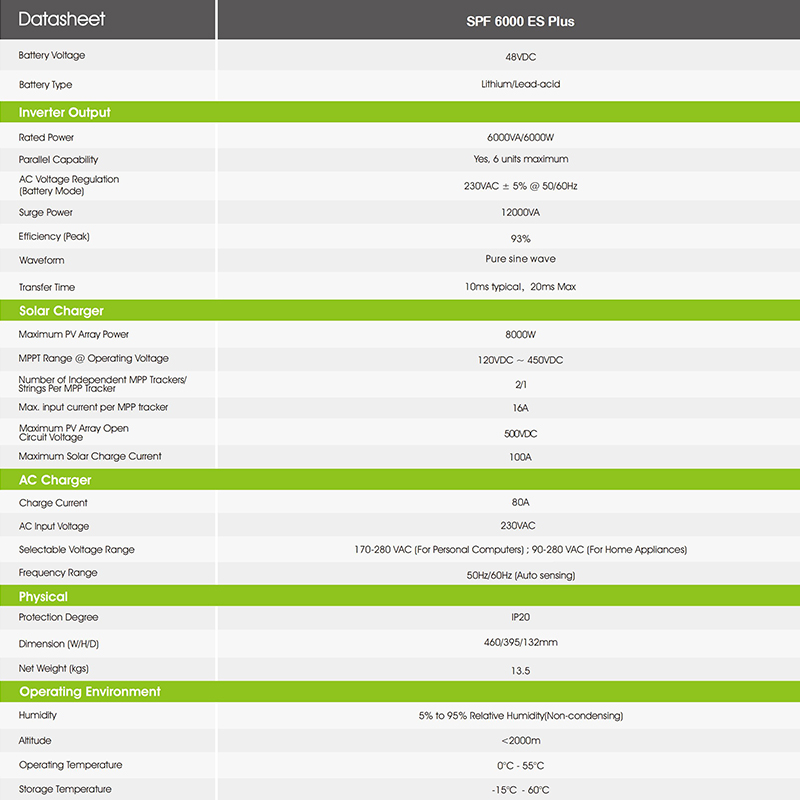800x800 pixels.
Task: Select the '230VAC ± 5% @ 50/60Hz' value
Action: 520,186
